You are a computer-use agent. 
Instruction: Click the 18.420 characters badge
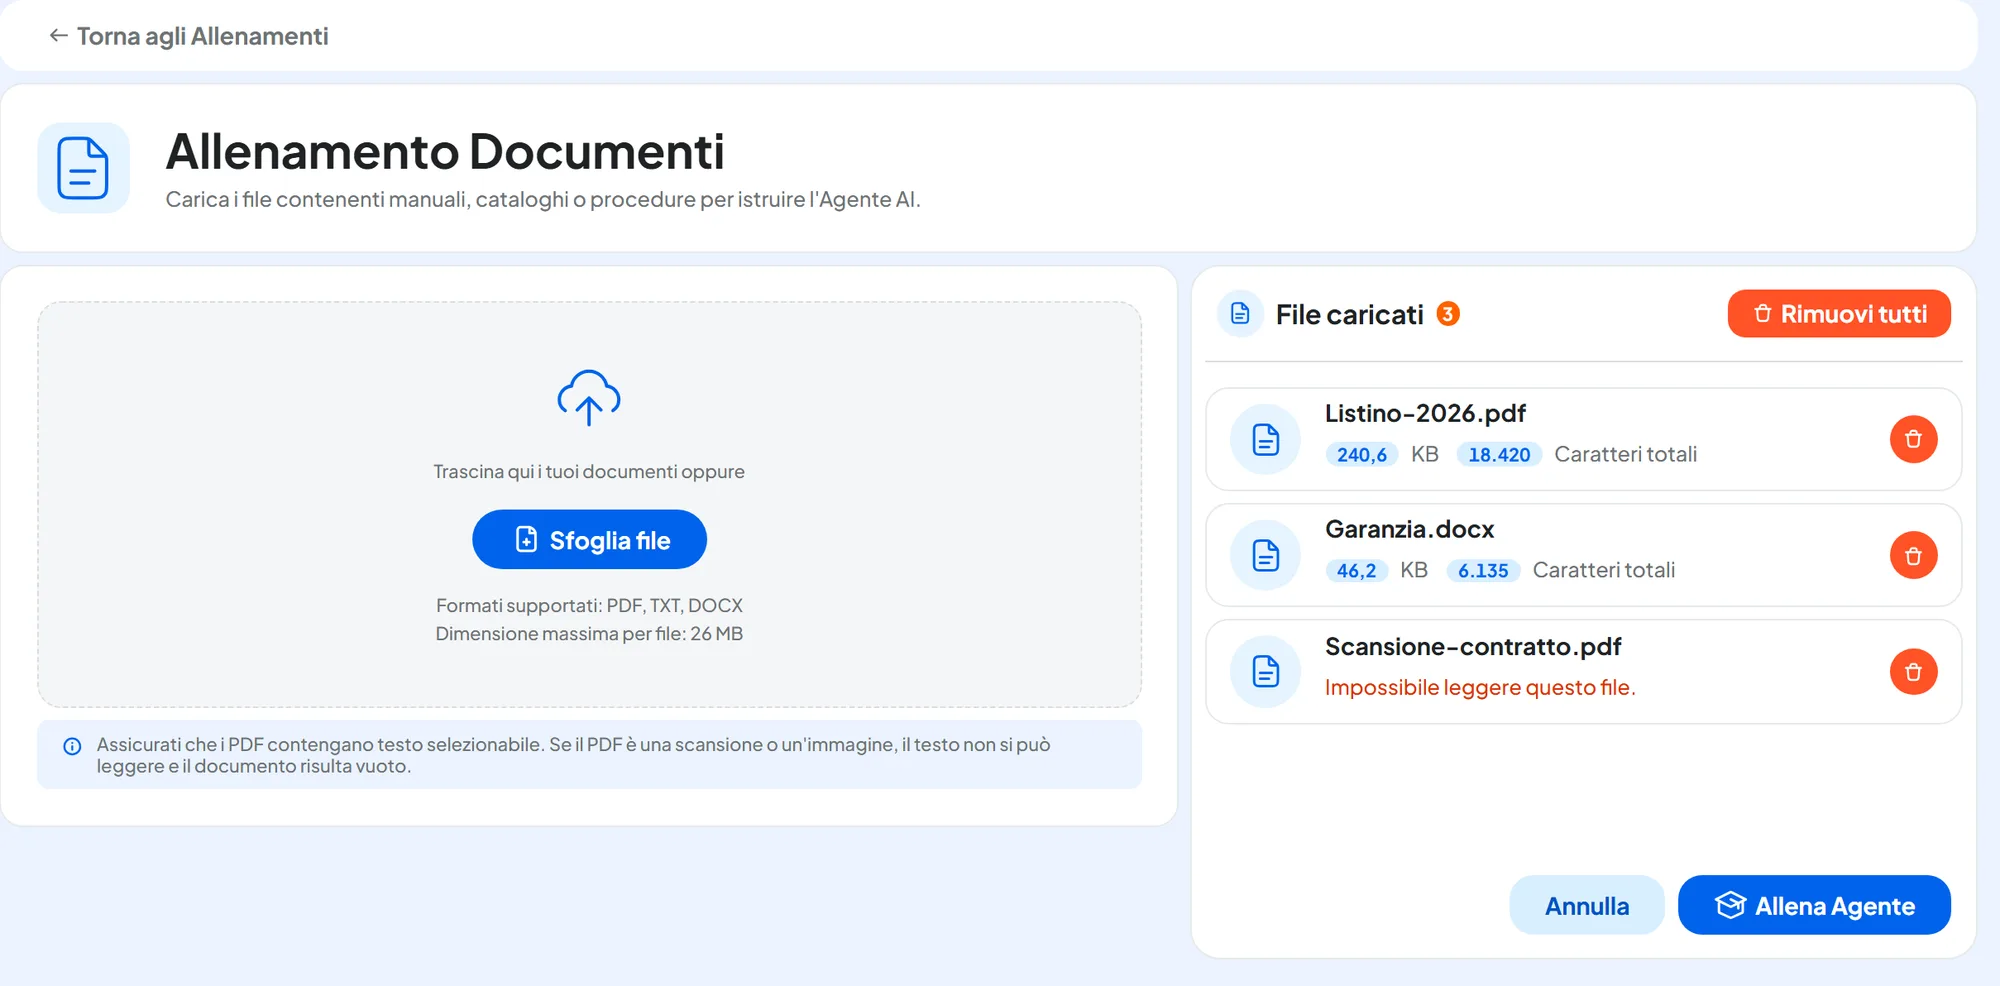[x=1499, y=455]
